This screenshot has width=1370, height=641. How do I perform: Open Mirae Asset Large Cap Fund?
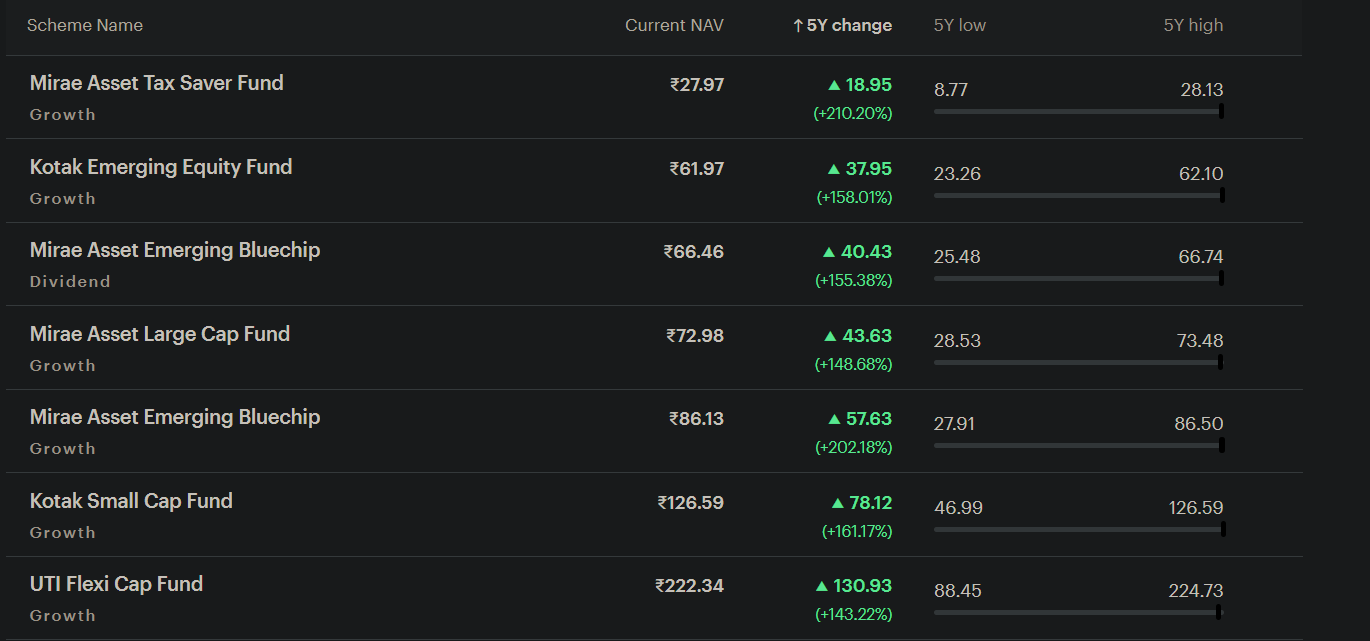pos(160,334)
